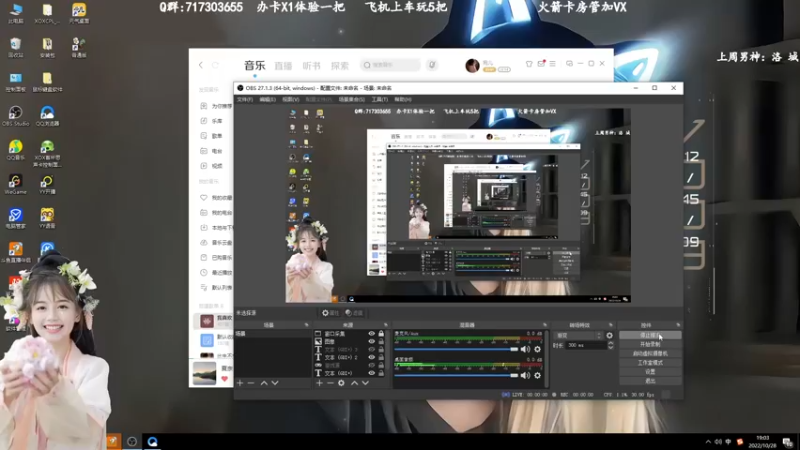Move selected source down with arrow

(365, 383)
